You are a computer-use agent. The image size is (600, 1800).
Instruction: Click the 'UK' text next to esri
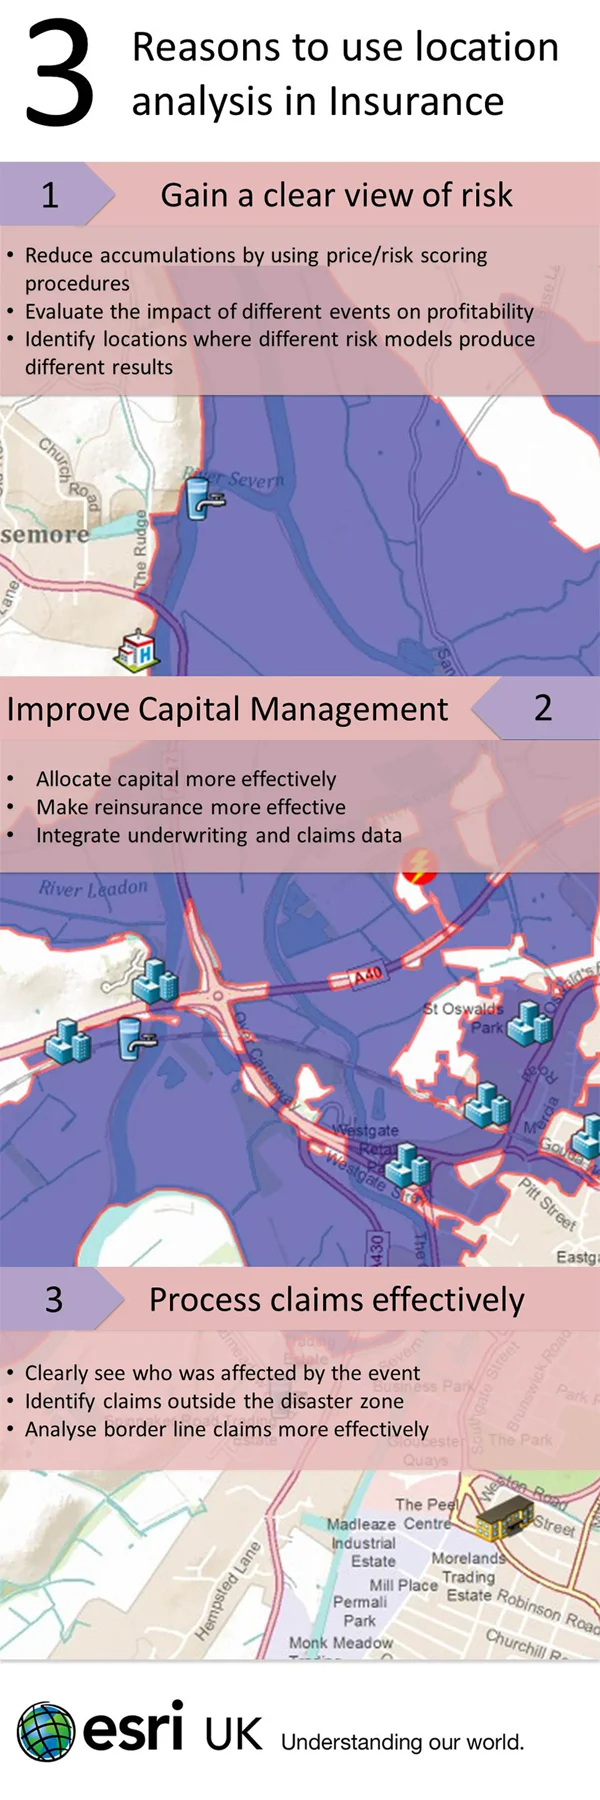(x=233, y=1735)
